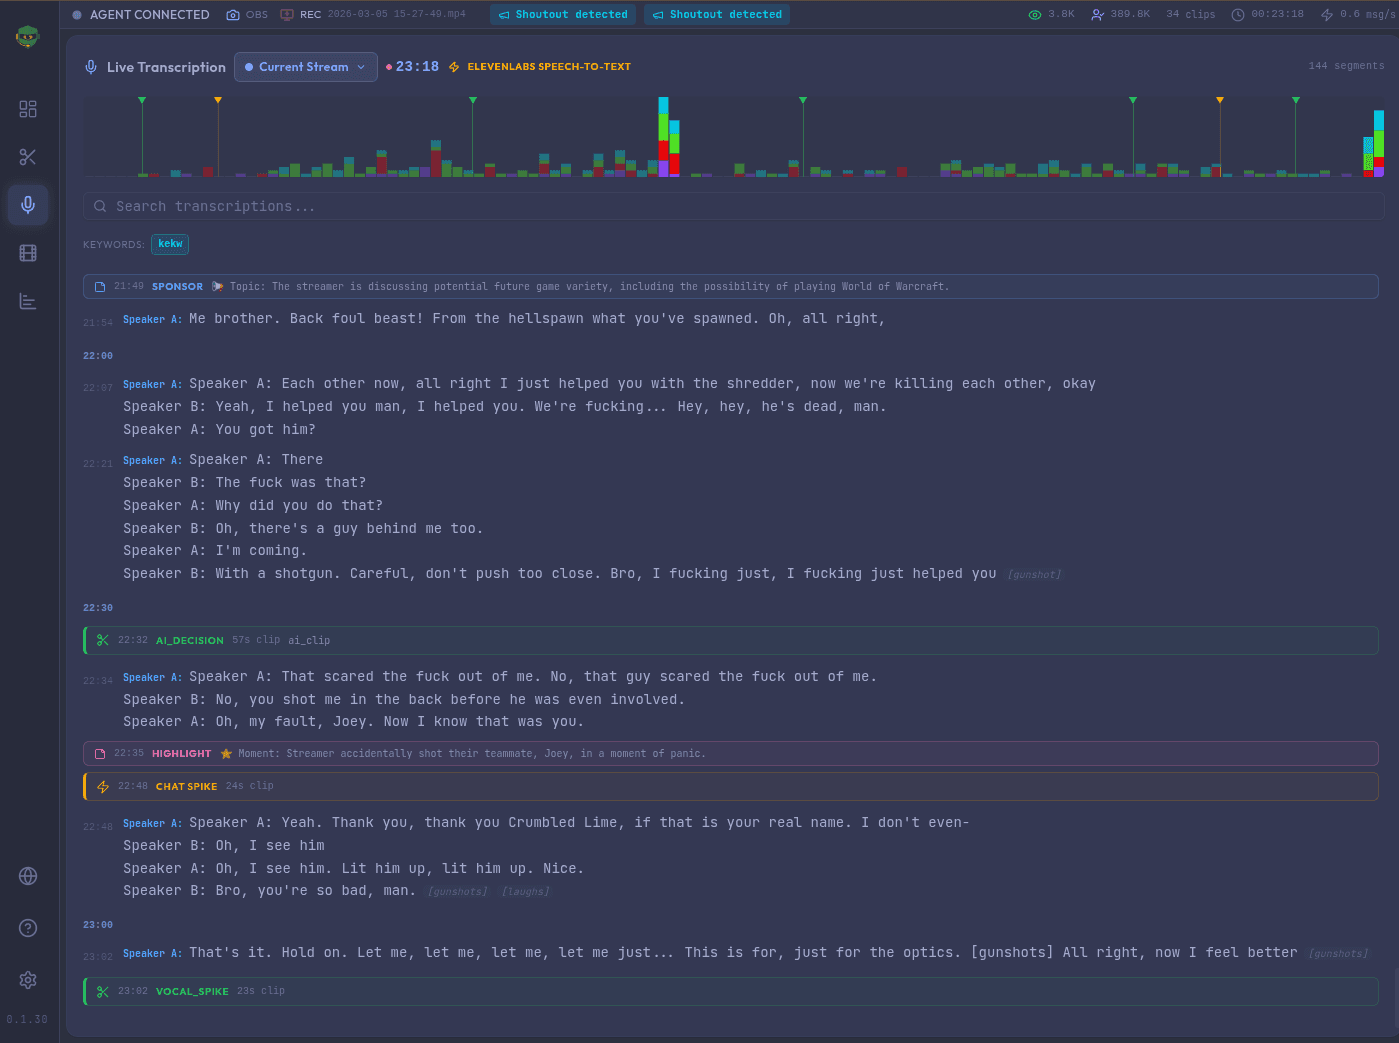Click 'Oh, my fault, Joey' line
This screenshot has width=1399, height=1043.
click(353, 722)
